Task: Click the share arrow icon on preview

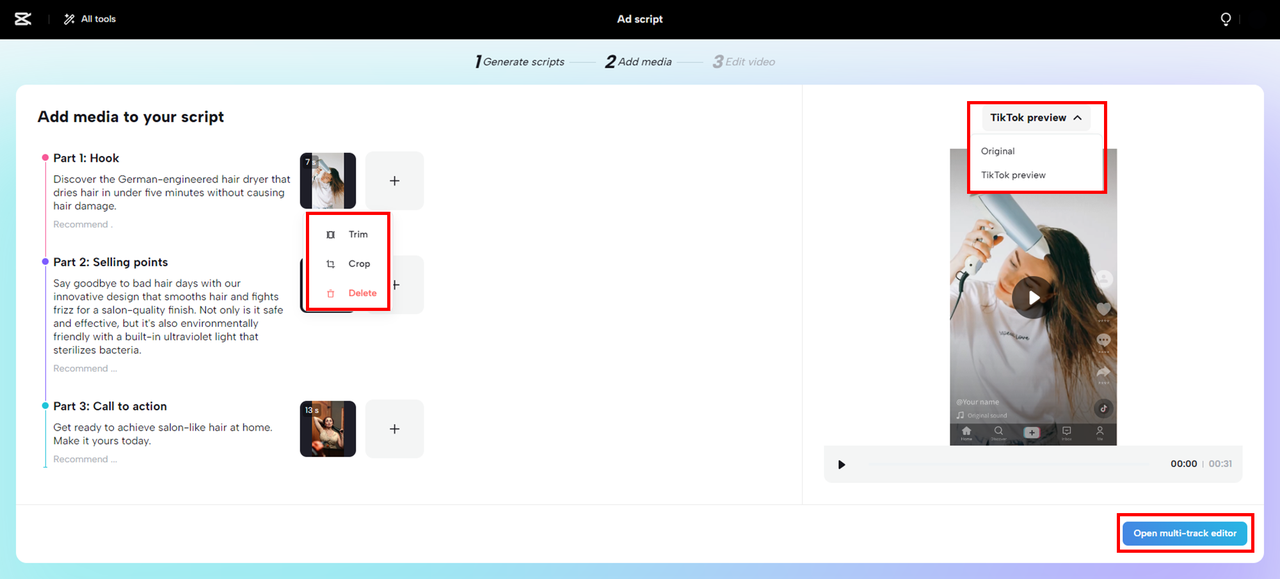Action: (x=1104, y=373)
